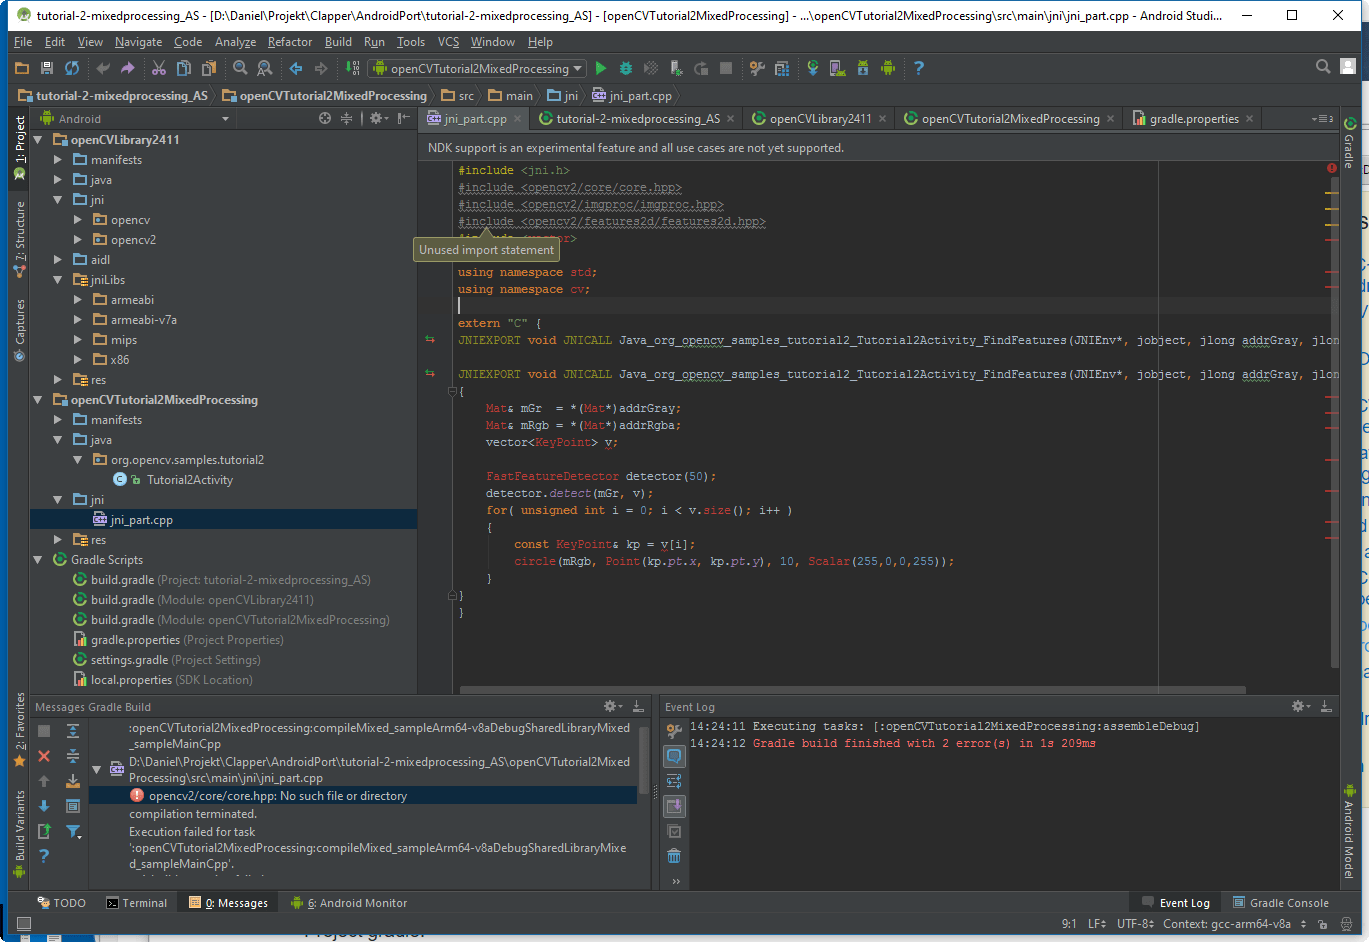Toggle tool window bars at bottom-left corner

click(x=24, y=924)
